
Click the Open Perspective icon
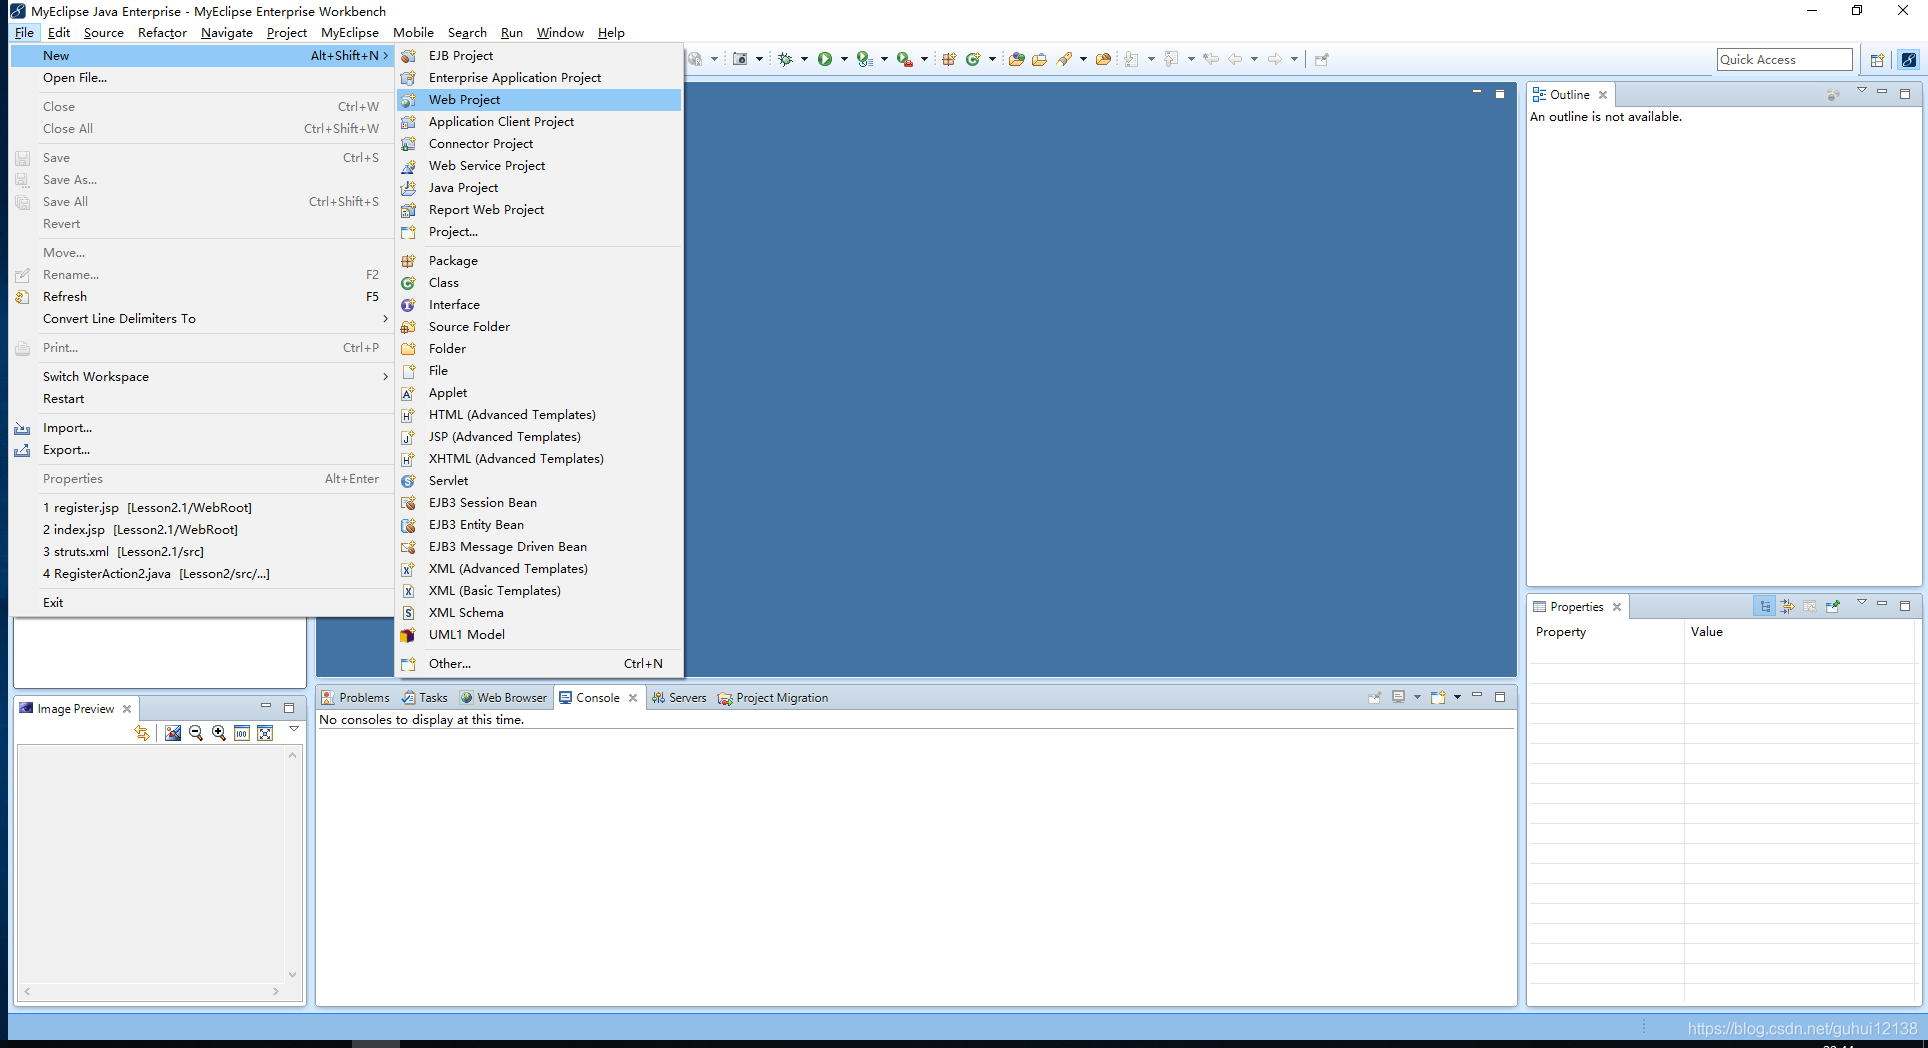point(1877,60)
